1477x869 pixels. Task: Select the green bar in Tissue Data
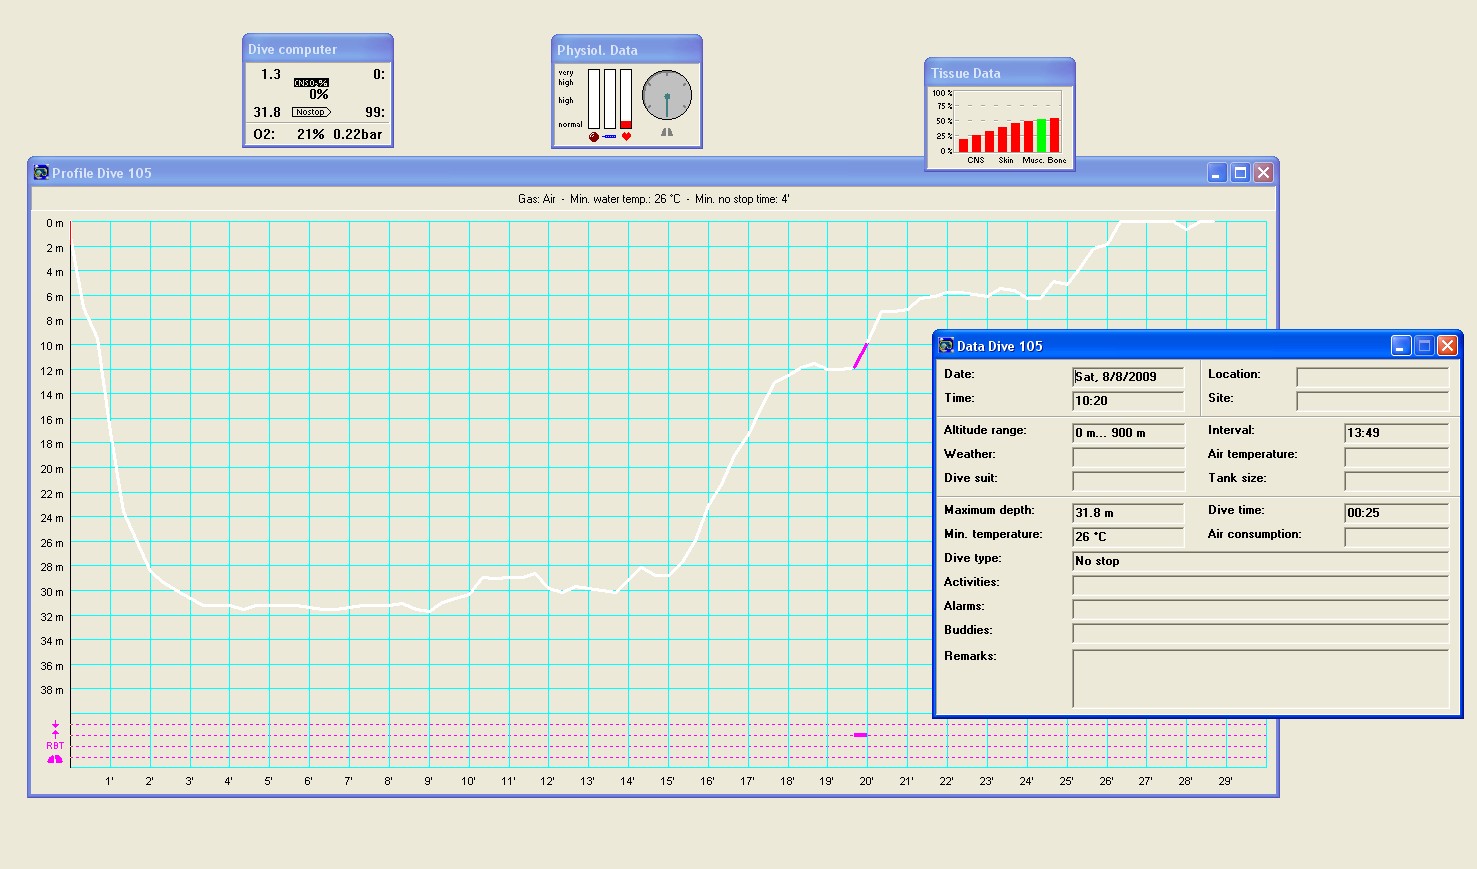tap(1041, 135)
